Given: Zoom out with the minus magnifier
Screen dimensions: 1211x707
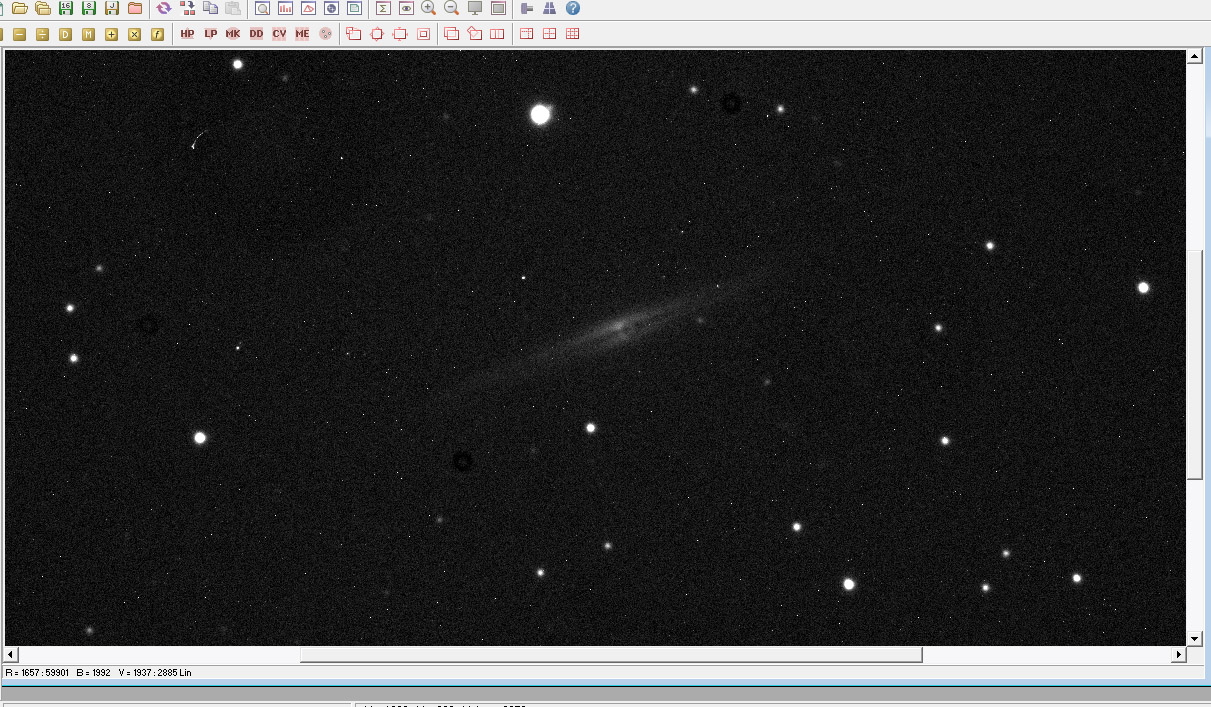Looking at the screenshot, I should click(x=452, y=8).
